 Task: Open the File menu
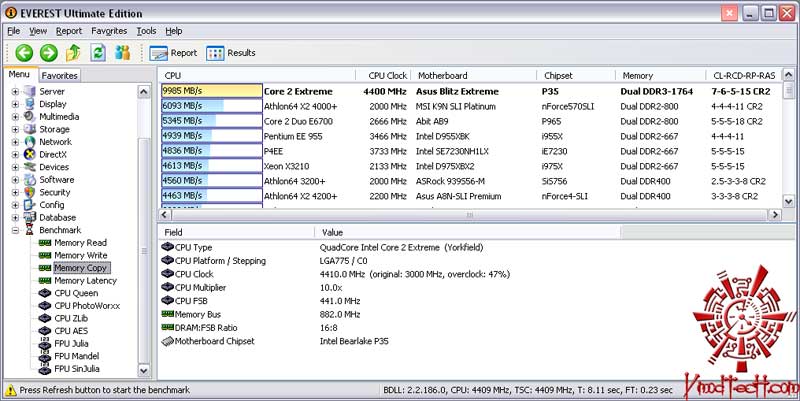(x=14, y=31)
